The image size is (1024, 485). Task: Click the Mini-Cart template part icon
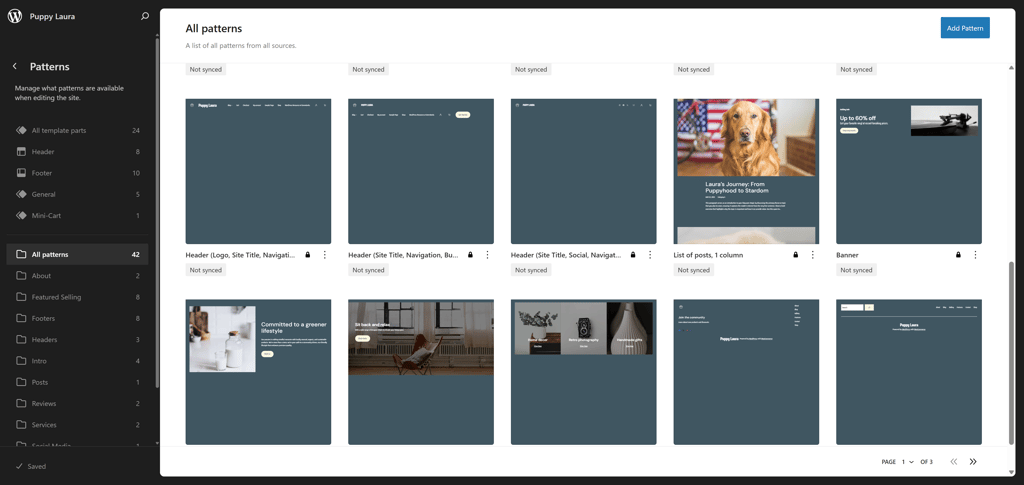tap(21, 215)
